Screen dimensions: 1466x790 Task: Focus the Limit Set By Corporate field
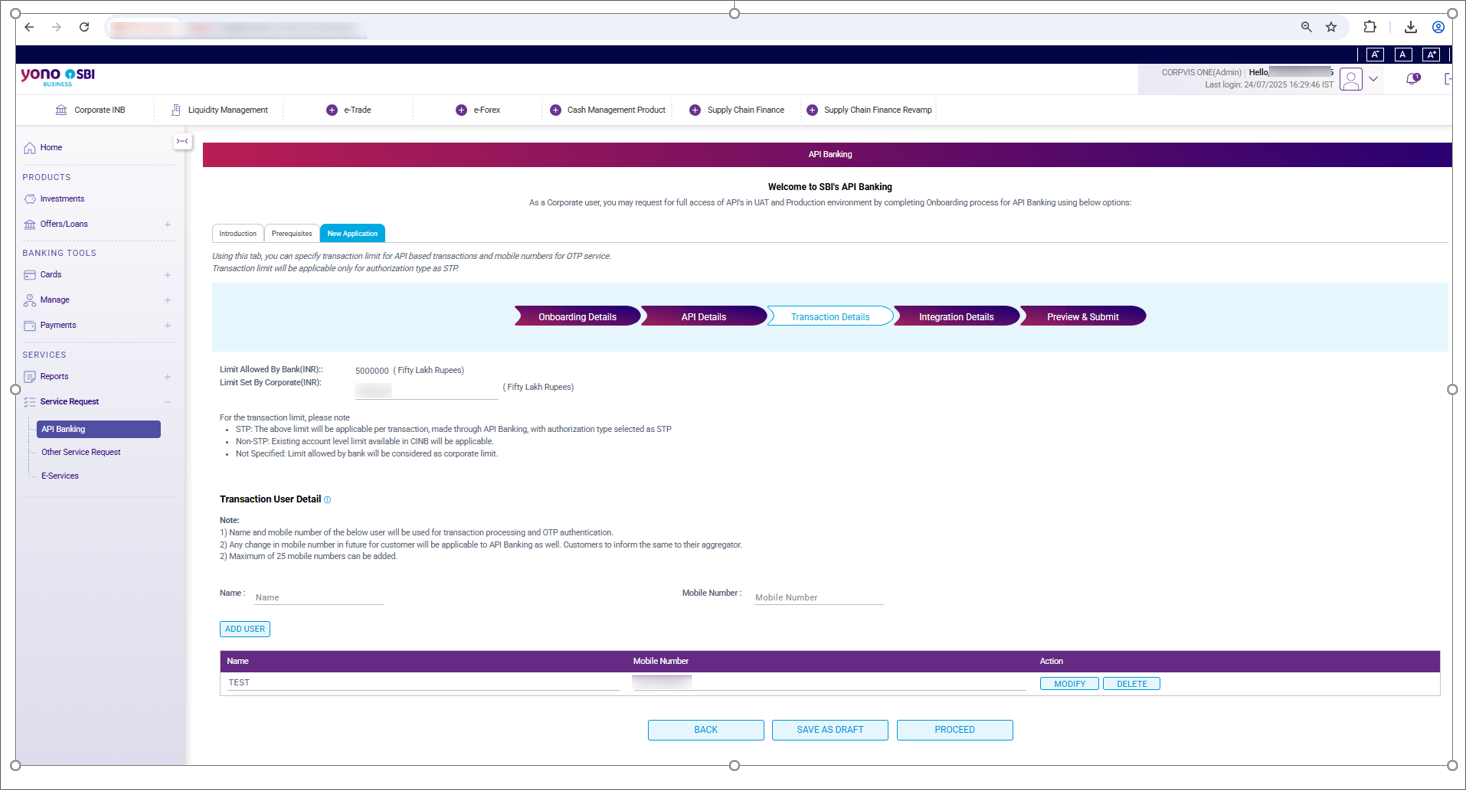427,389
